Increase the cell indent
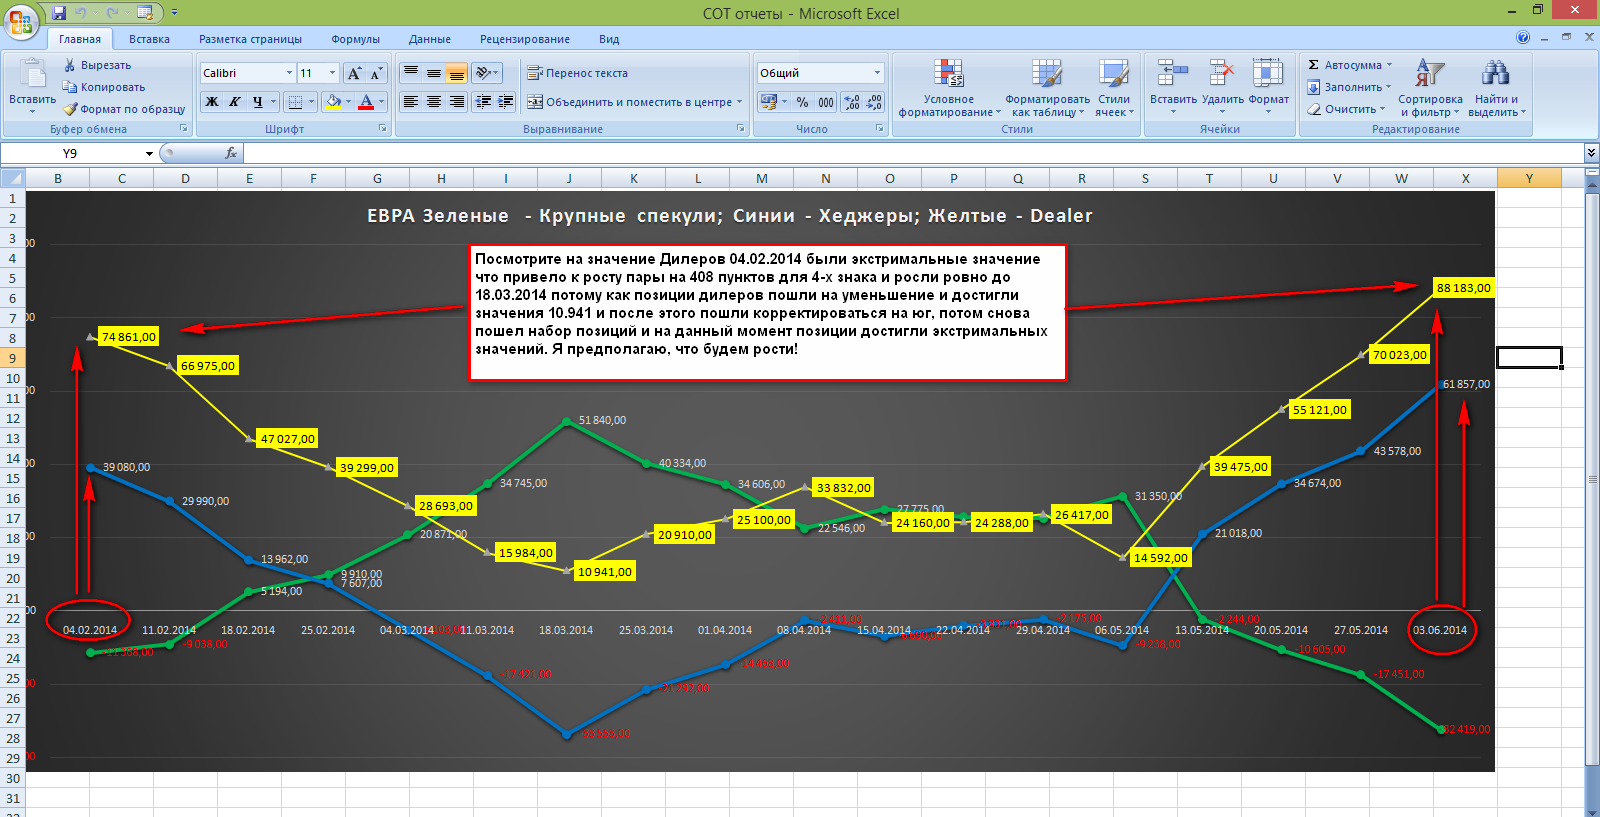 pos(506,102)
